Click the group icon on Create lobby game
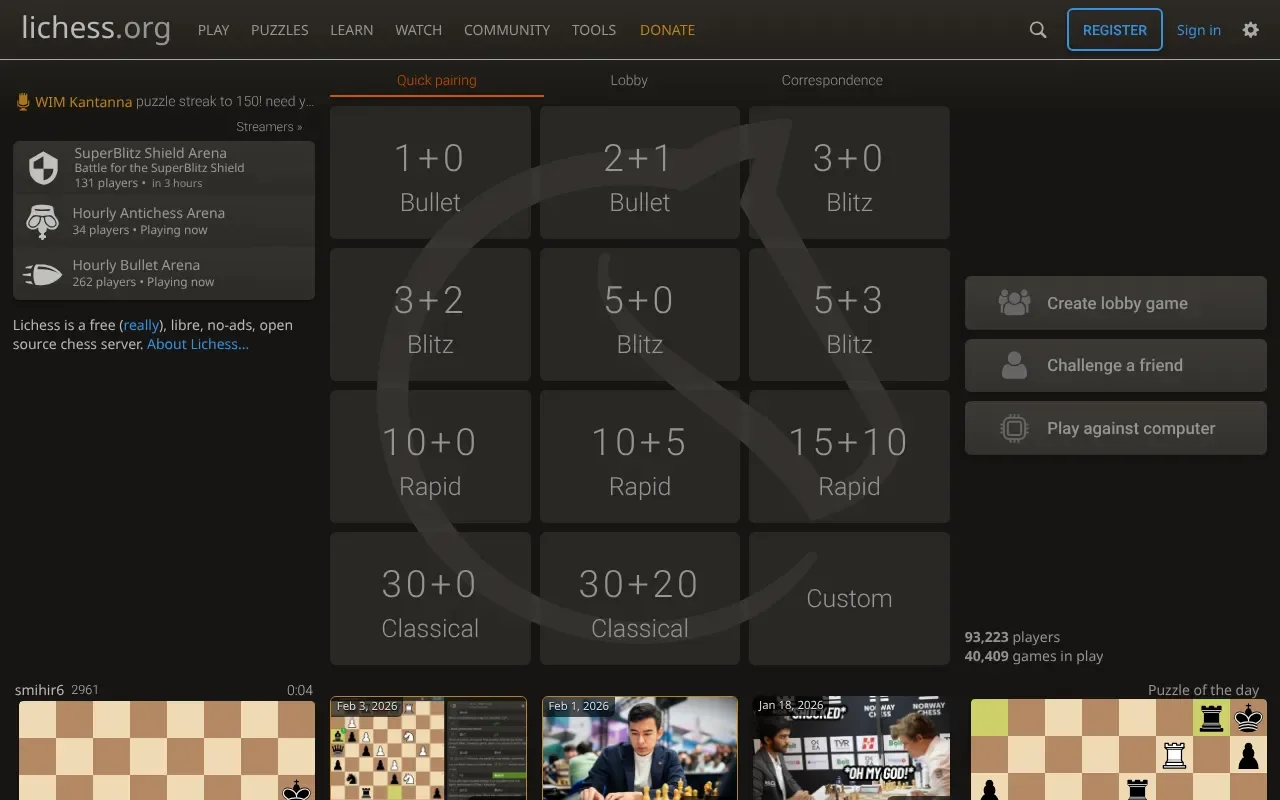The image size is (1280, 800). [x=1013, y=303]
